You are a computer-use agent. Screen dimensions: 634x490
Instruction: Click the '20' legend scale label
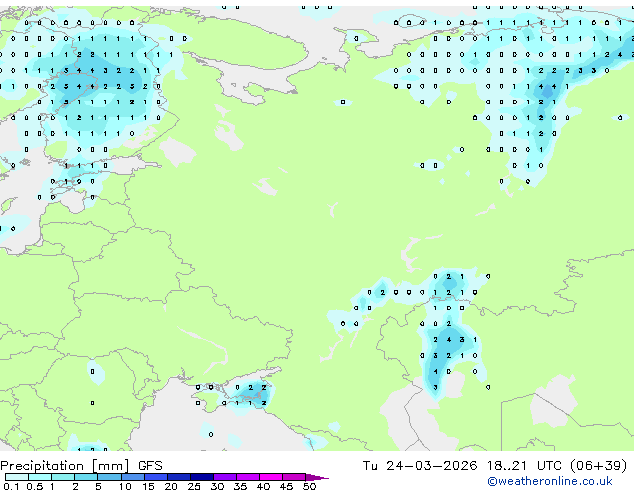point(171,486)
